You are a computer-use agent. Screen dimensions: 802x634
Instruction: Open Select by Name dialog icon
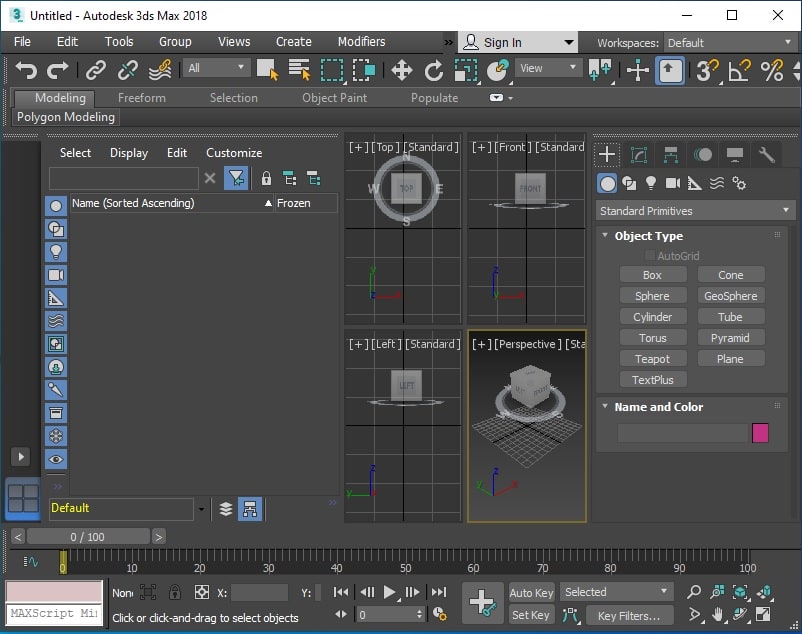(299, 70)
